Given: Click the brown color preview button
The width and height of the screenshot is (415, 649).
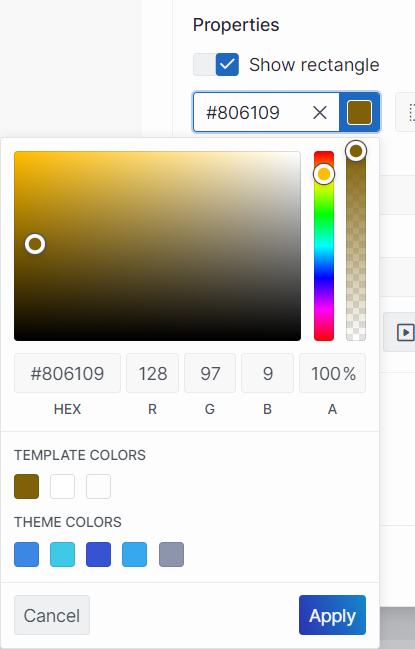Looking at the screenshot, I should (359, 113).
